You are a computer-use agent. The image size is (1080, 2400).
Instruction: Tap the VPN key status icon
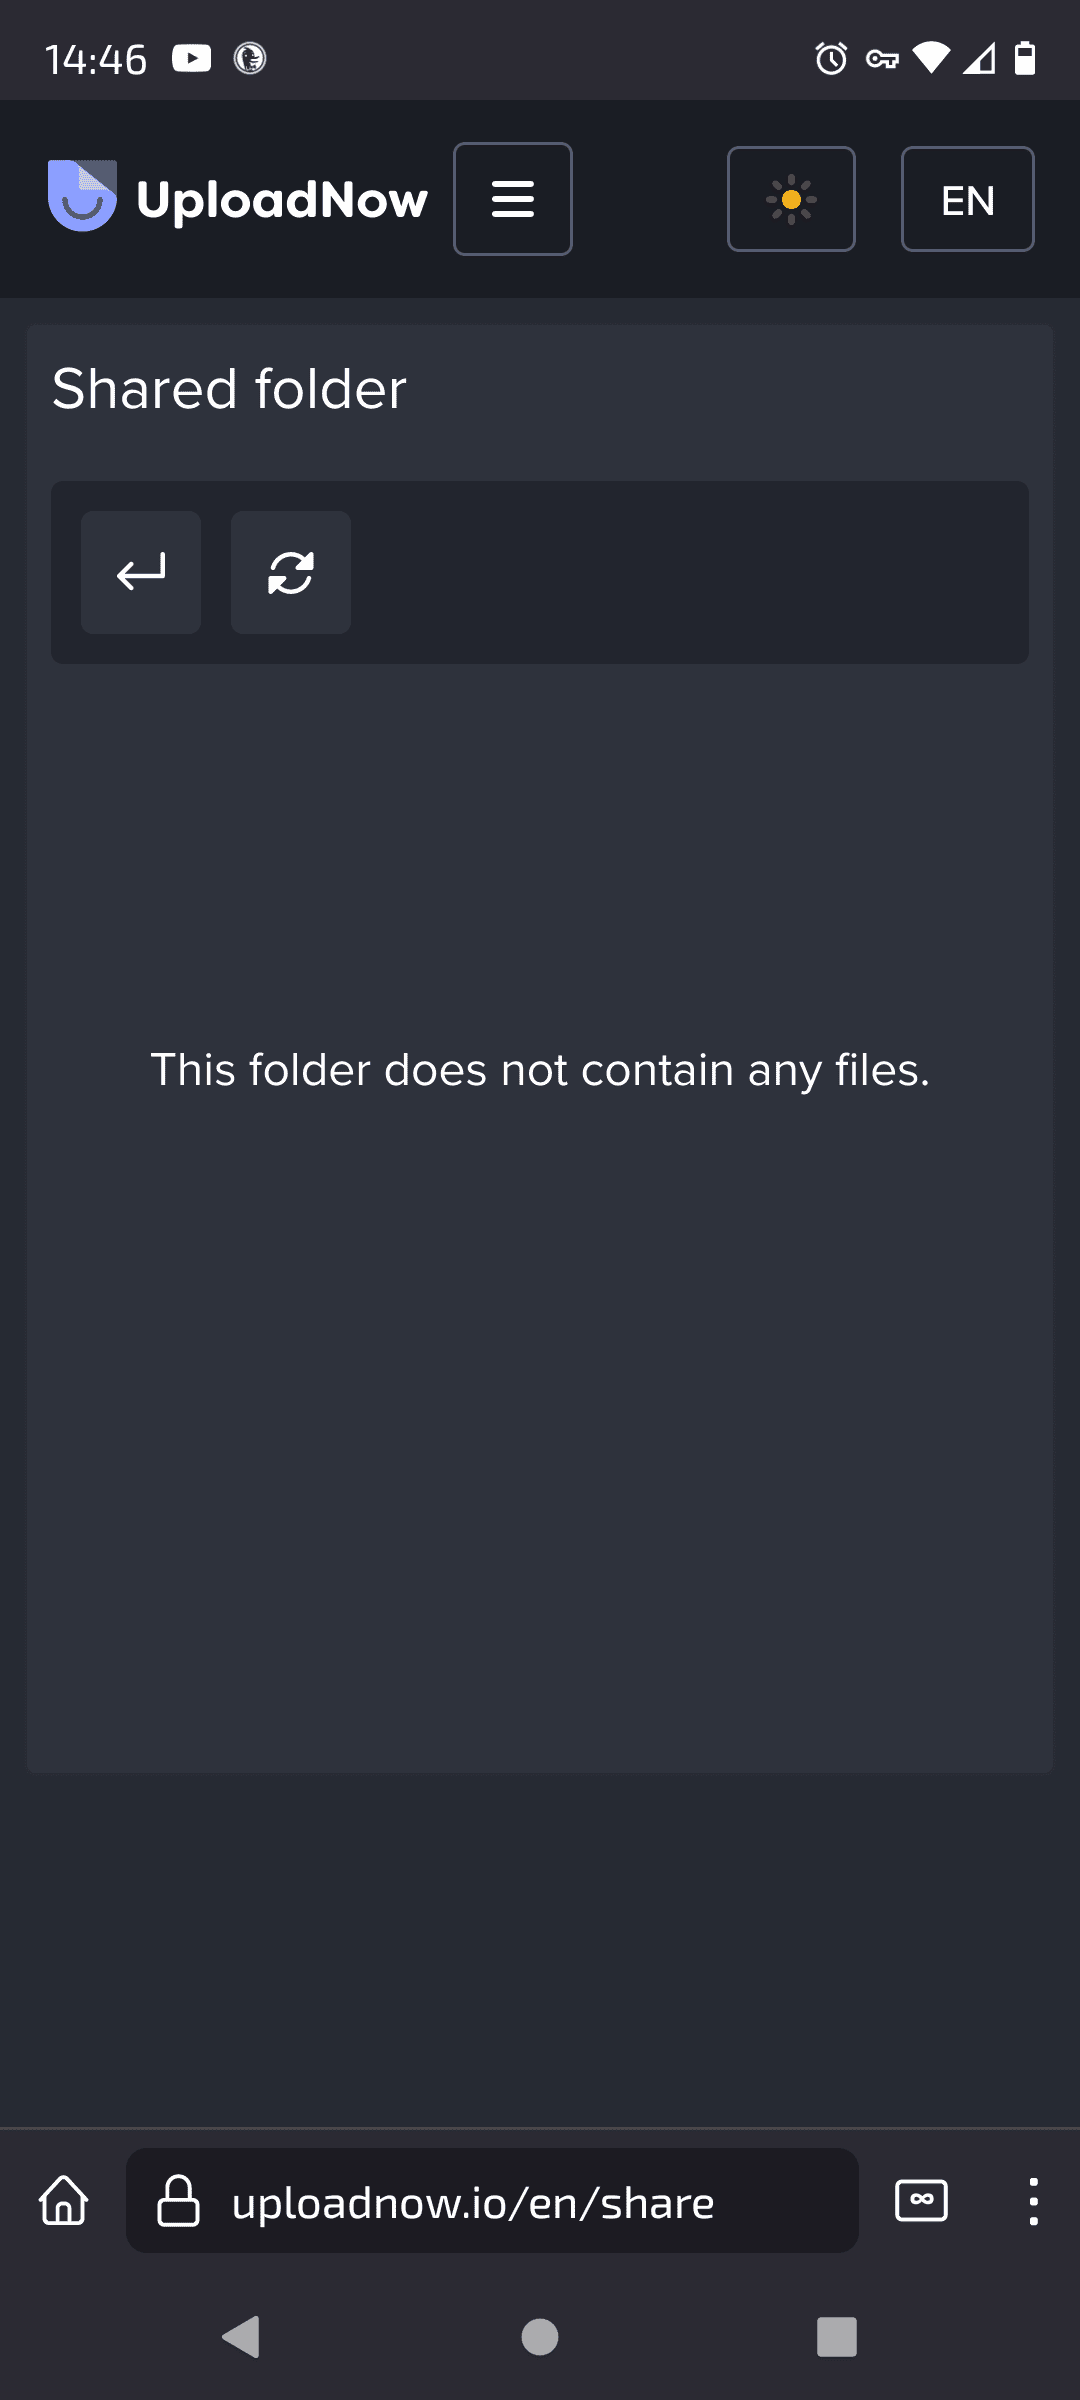click(882, 60)
